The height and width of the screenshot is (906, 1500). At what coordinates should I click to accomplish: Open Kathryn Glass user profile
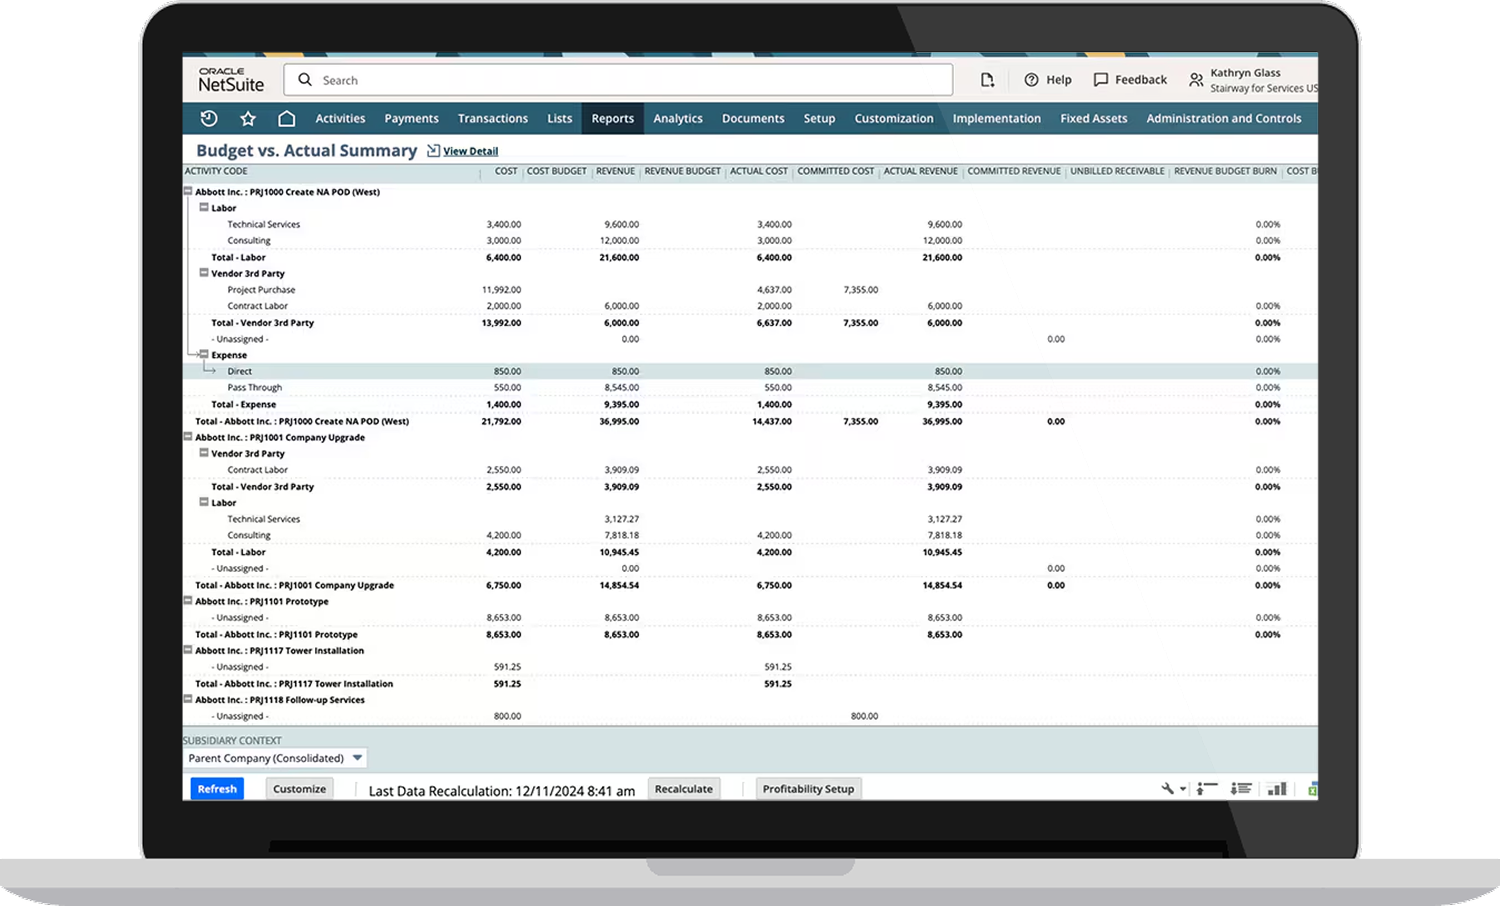click(x=1245, y=79)
